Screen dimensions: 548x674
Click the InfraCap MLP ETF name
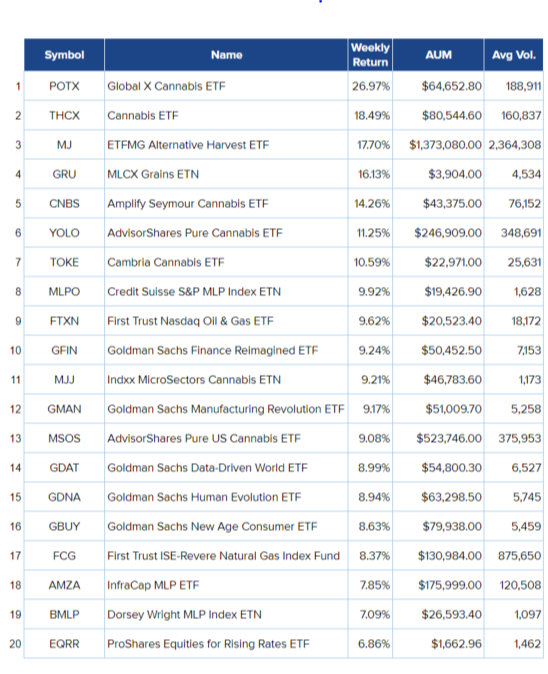coord(153,585)
